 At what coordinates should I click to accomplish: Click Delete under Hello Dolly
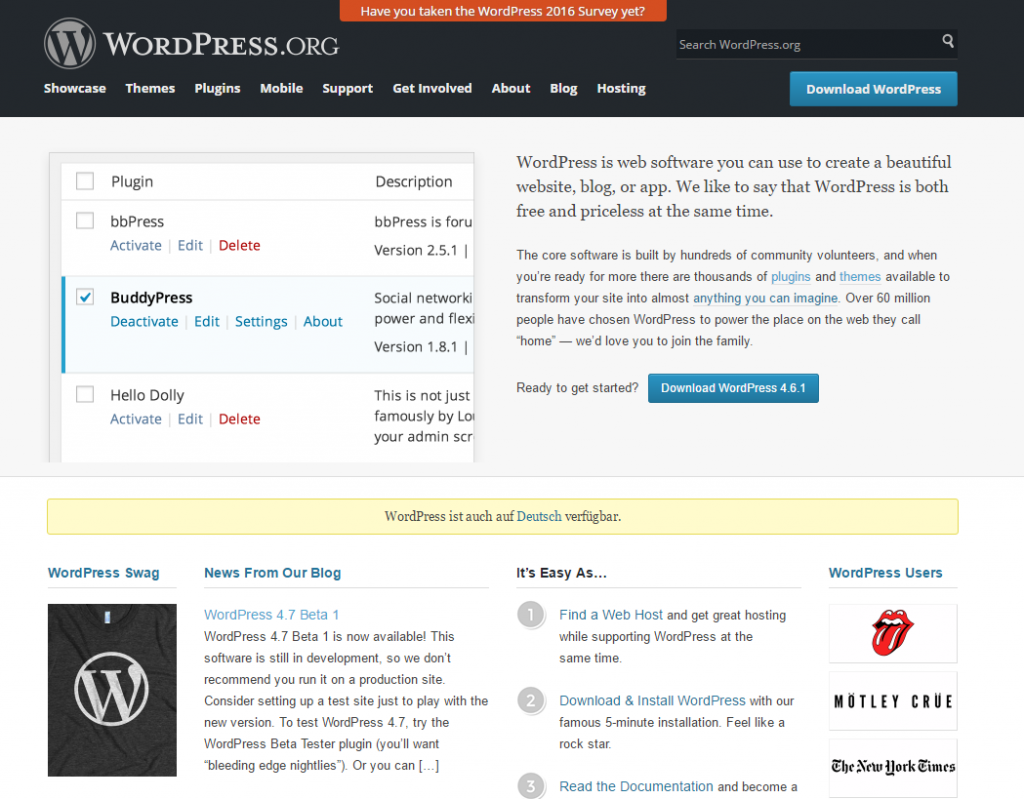[x=240, y=419]
